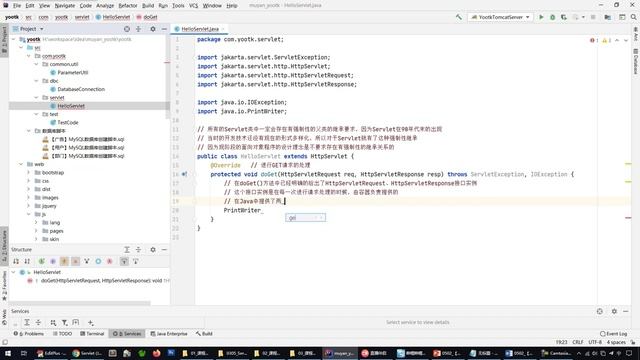
Task: Click doGet breadcrumb in navigation bar
Action: coord(147,17)
